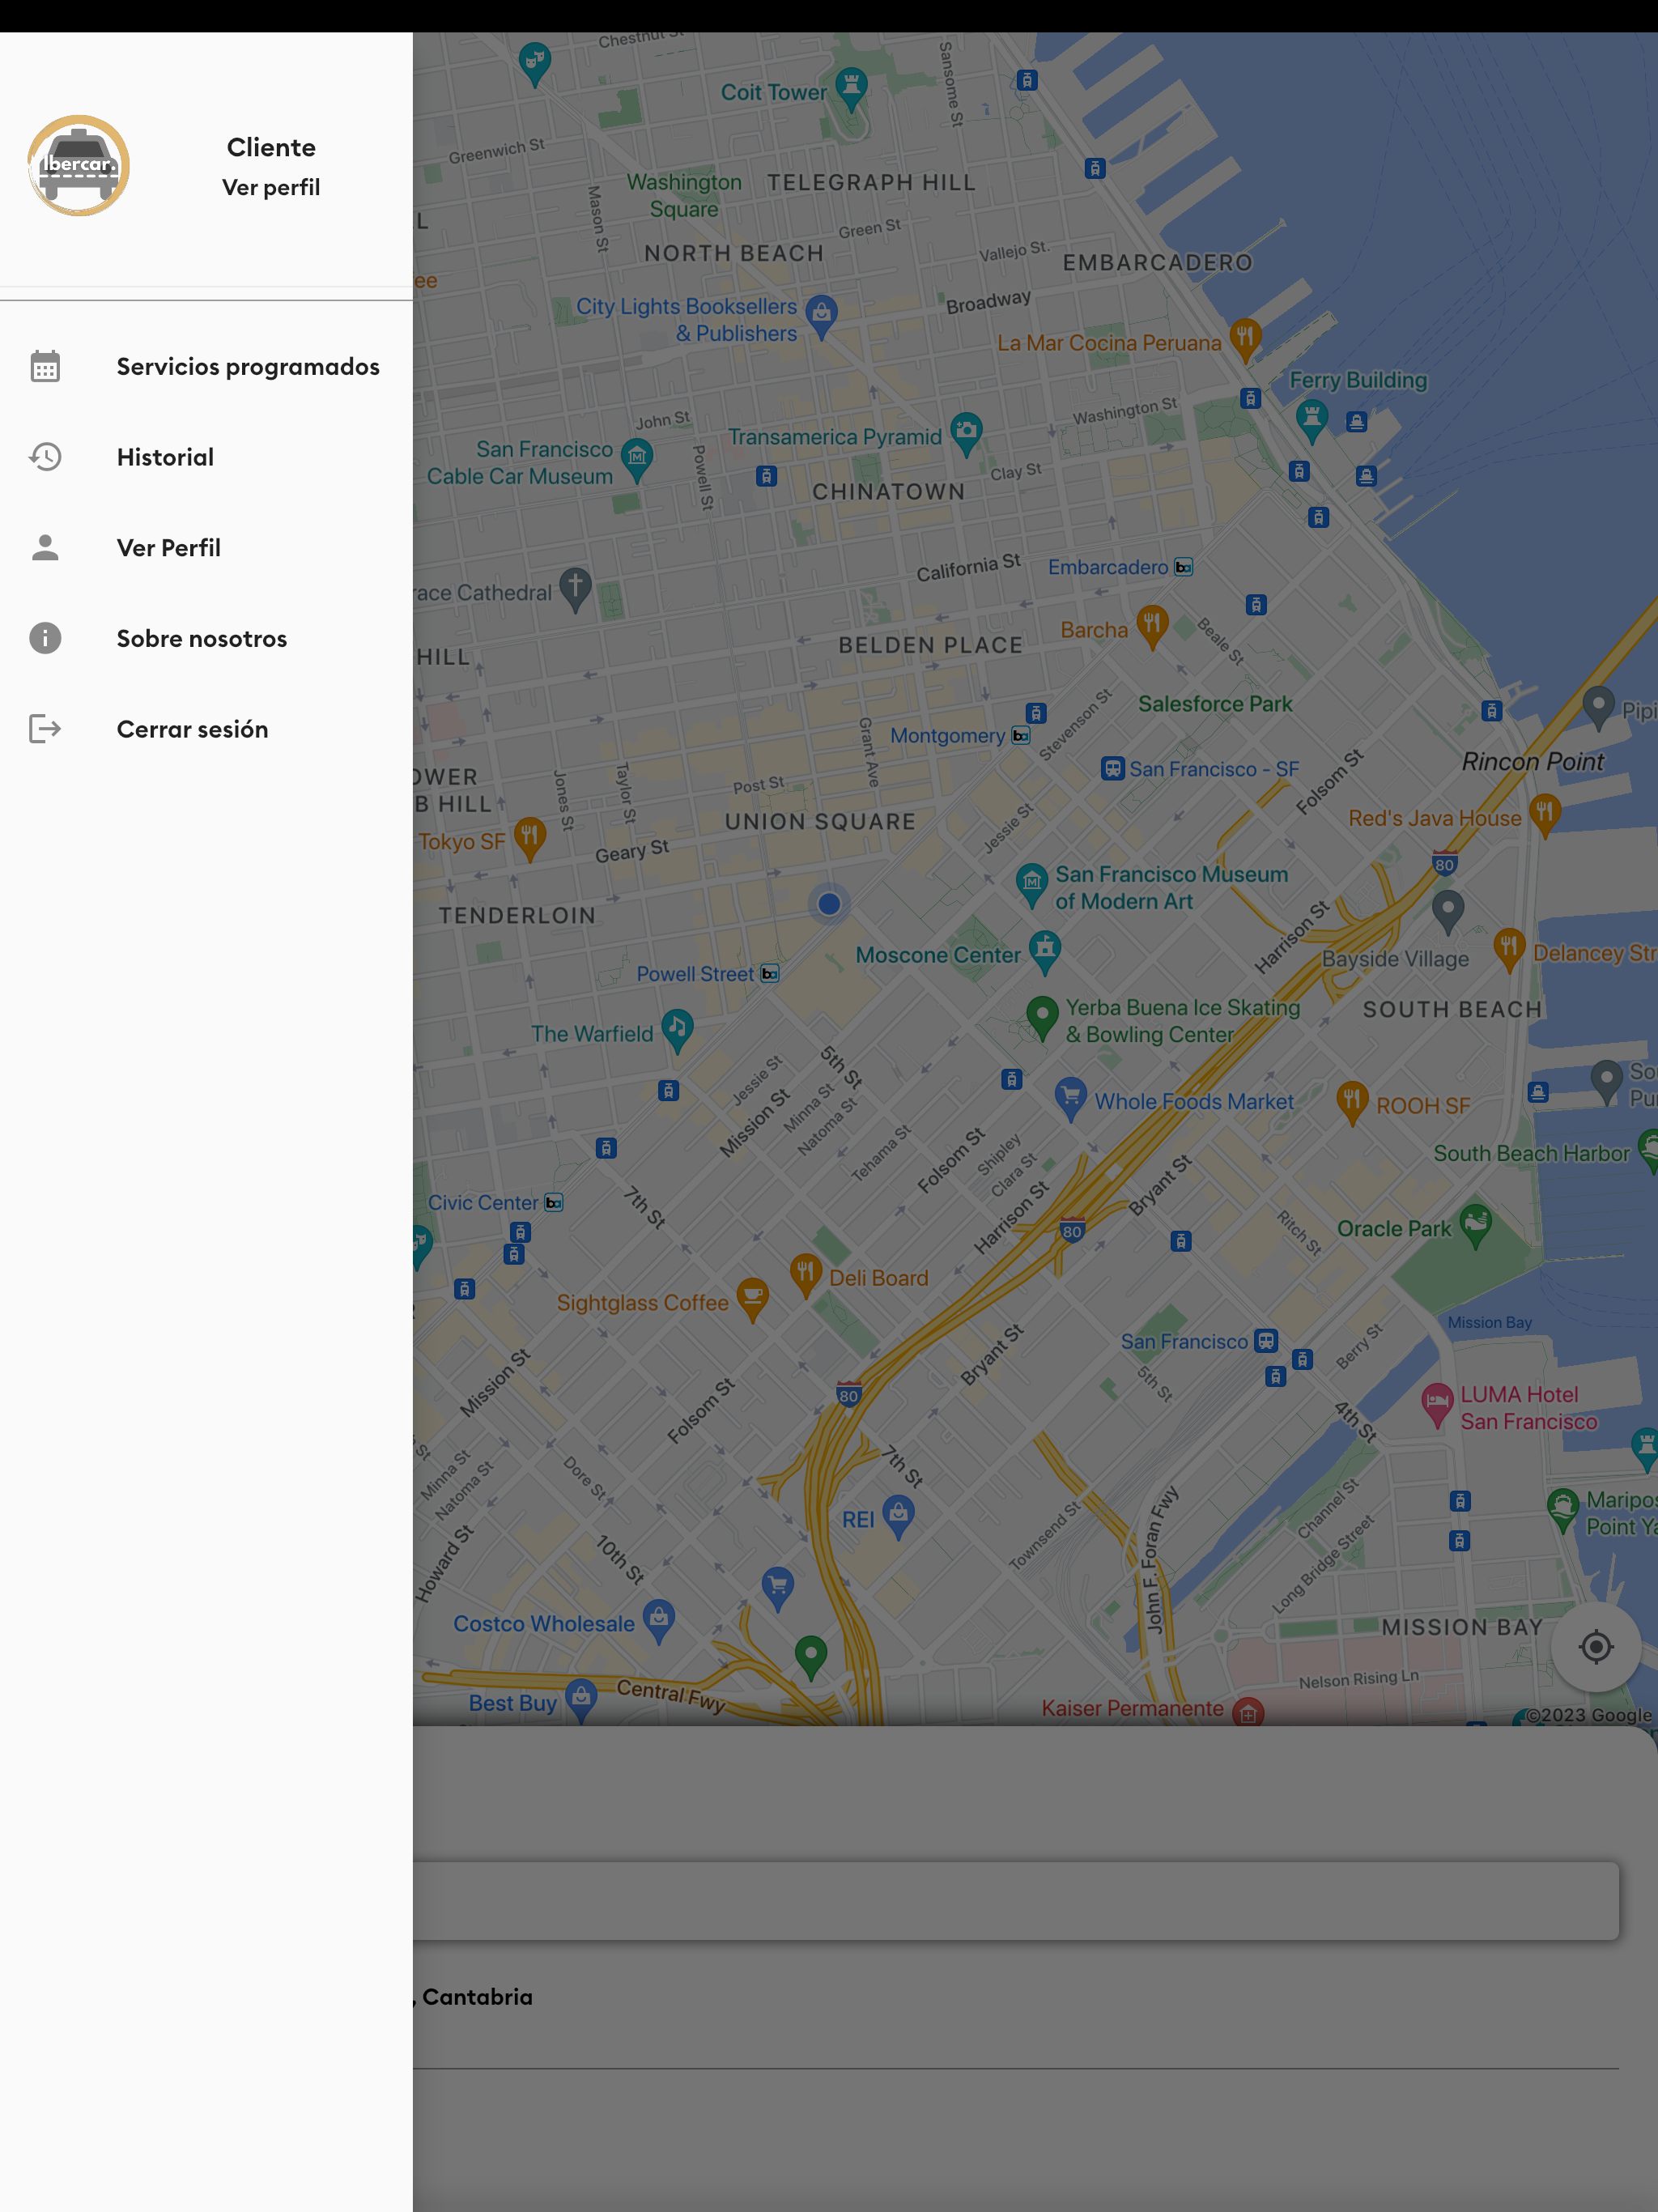Click the Transamerica Pyramid camera pin

(x=966, y=433)
